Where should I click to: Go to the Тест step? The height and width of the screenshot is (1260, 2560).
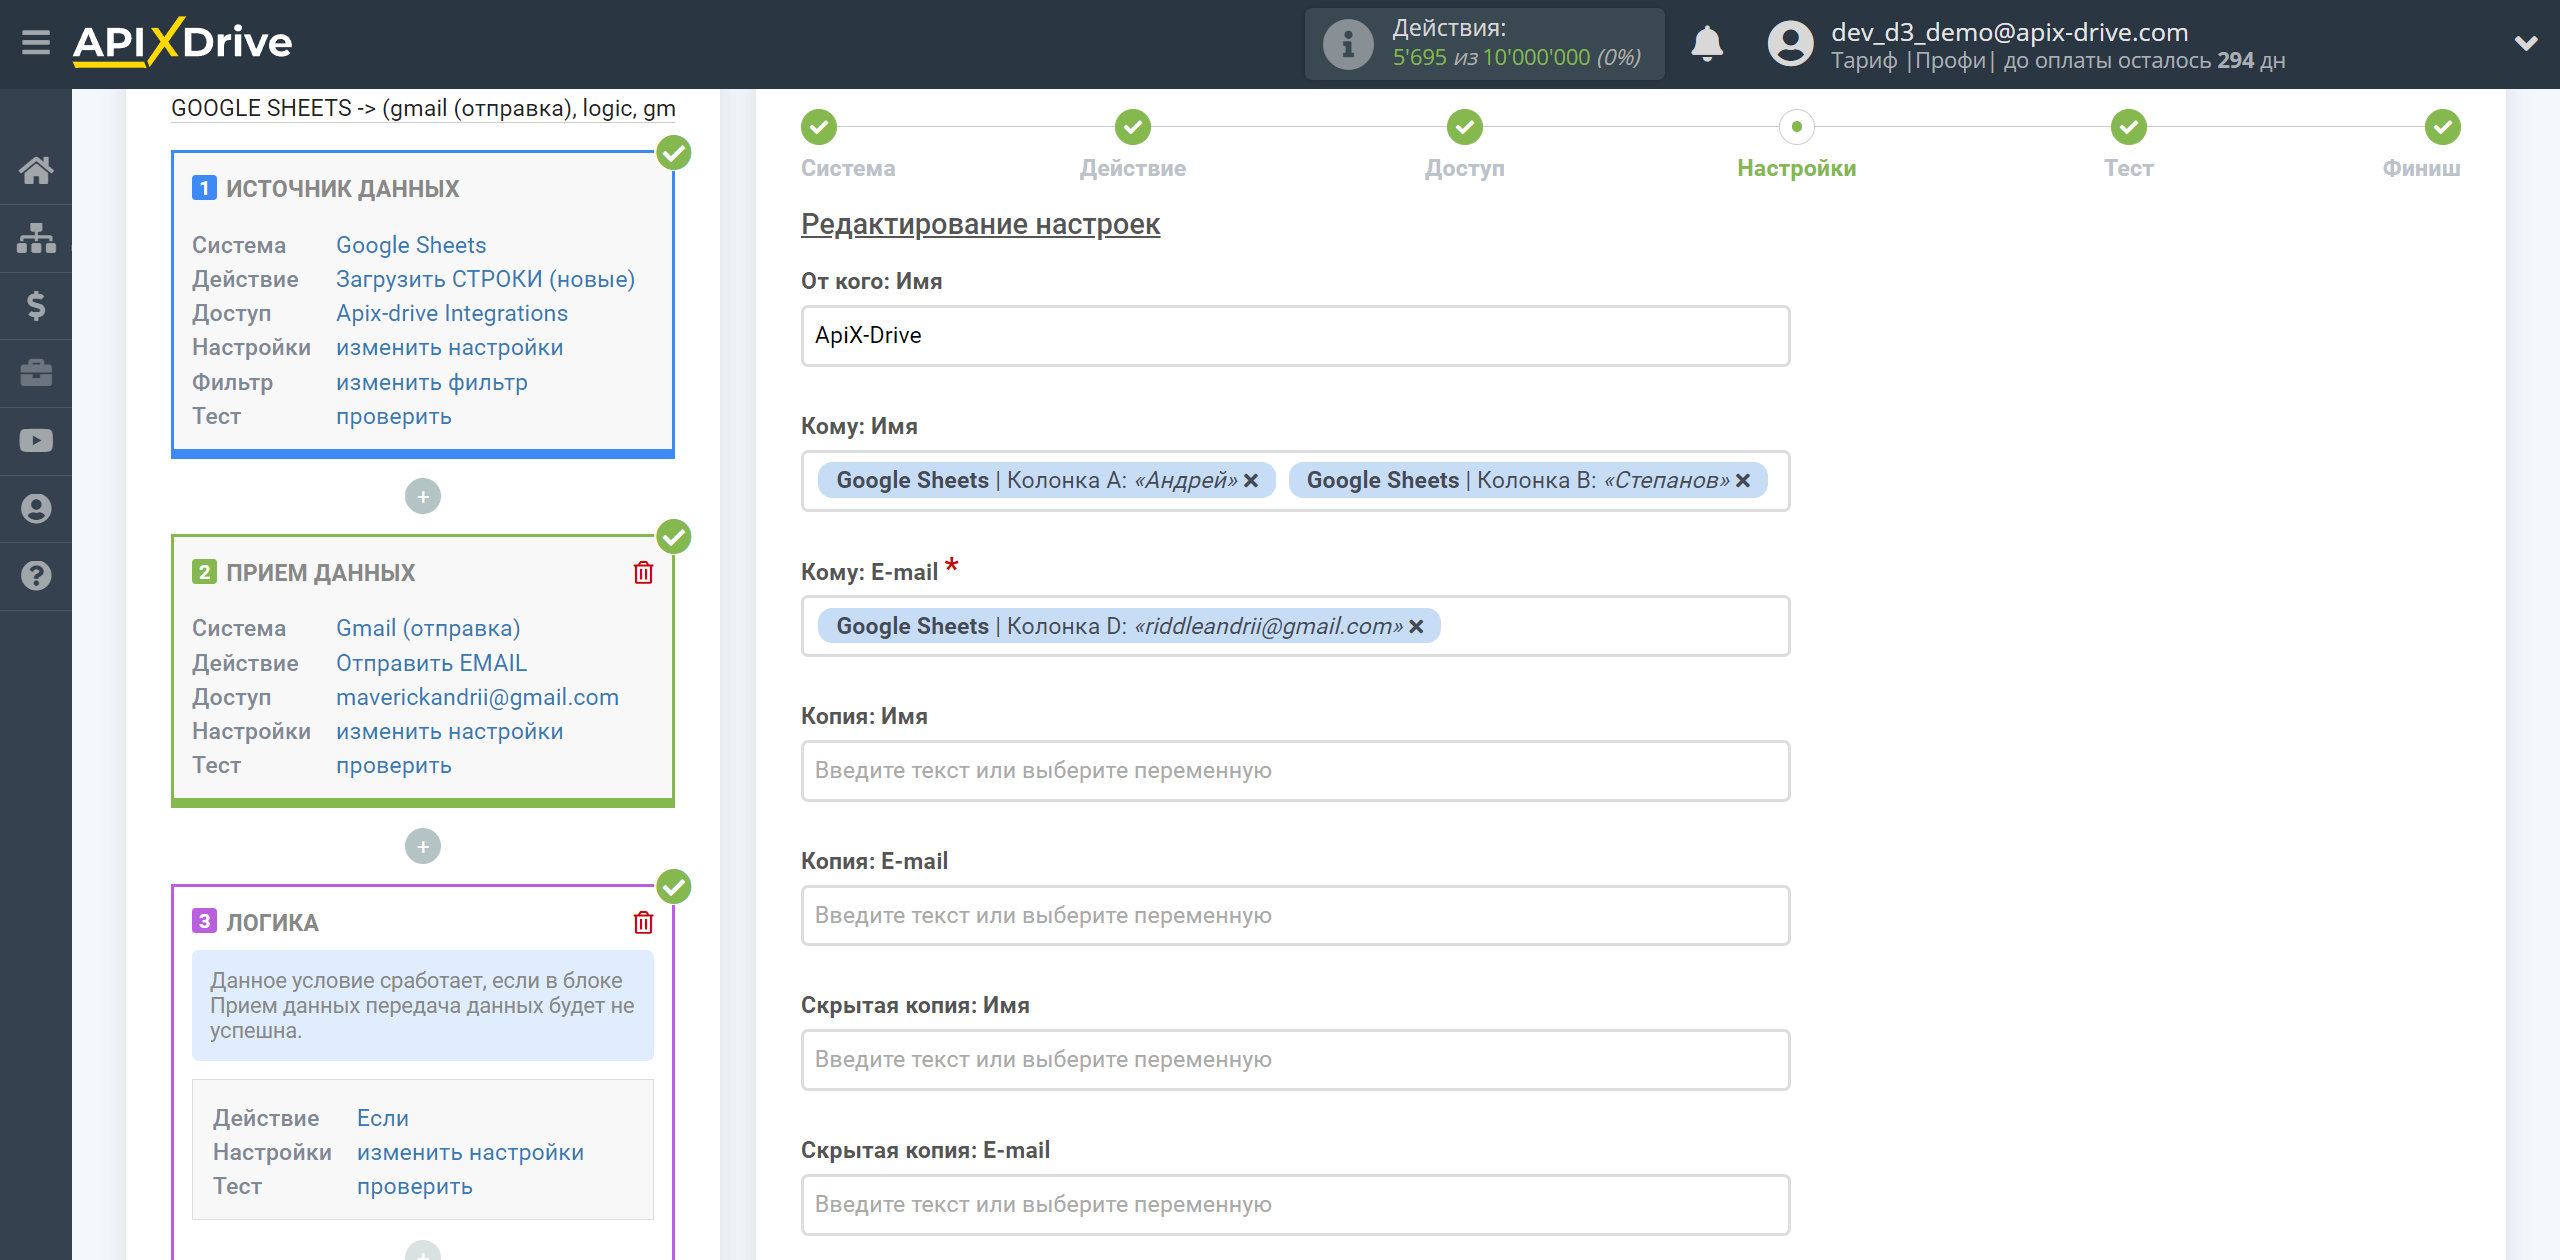tap(2129, 127)
